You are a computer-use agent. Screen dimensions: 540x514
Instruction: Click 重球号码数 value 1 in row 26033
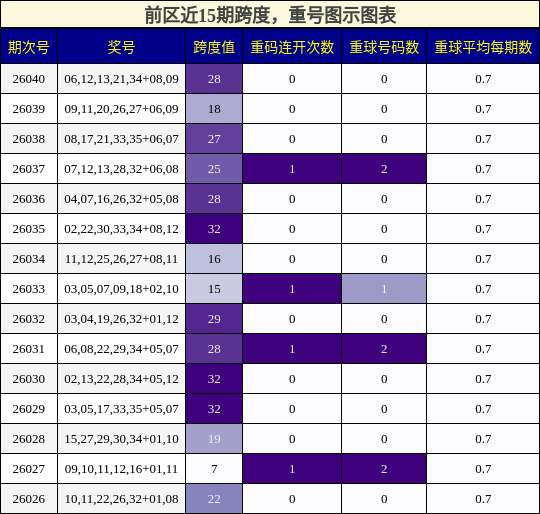[384, 289]
